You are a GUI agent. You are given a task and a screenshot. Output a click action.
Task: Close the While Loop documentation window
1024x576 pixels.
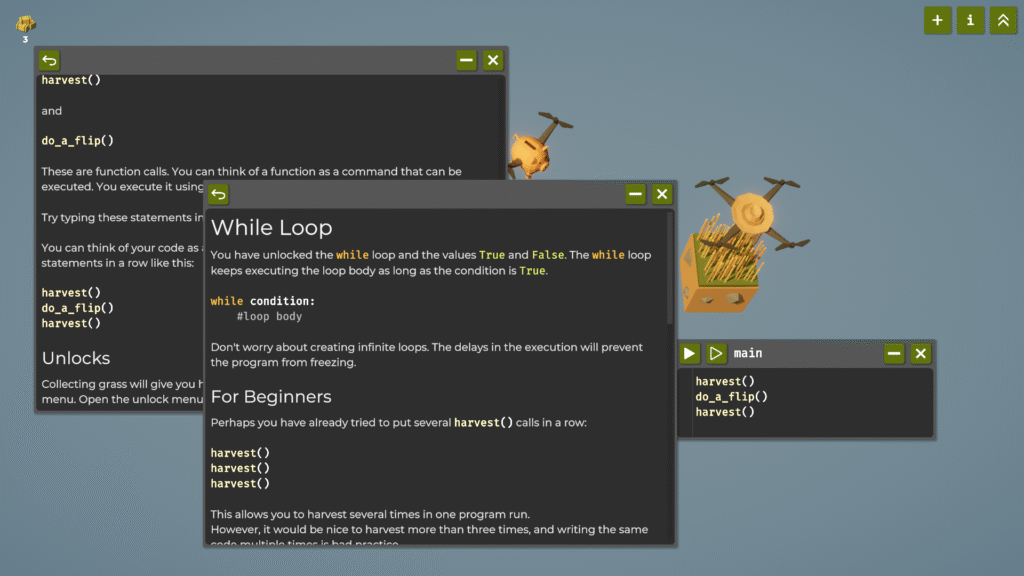(662, 194)
